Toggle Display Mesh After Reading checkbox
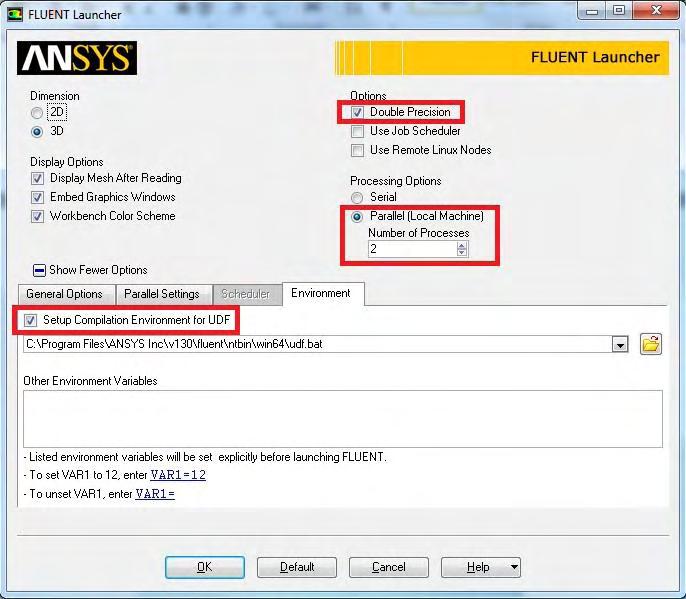686x599 pixels. tap(37, 179)
